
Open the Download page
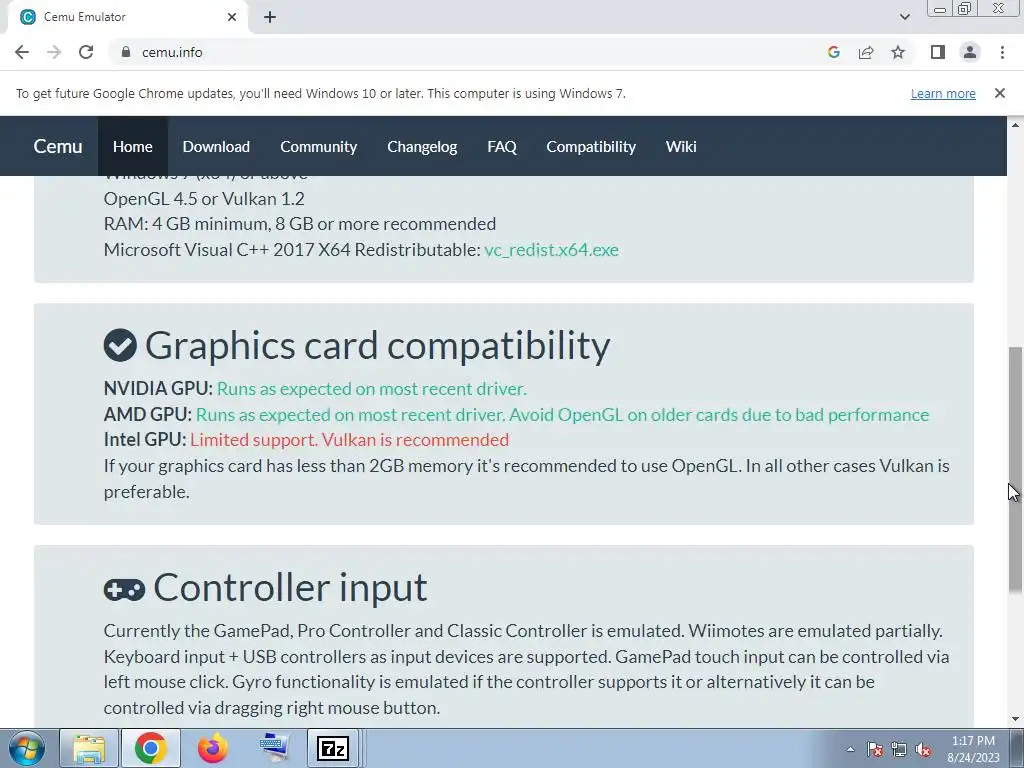pos(216,146)
